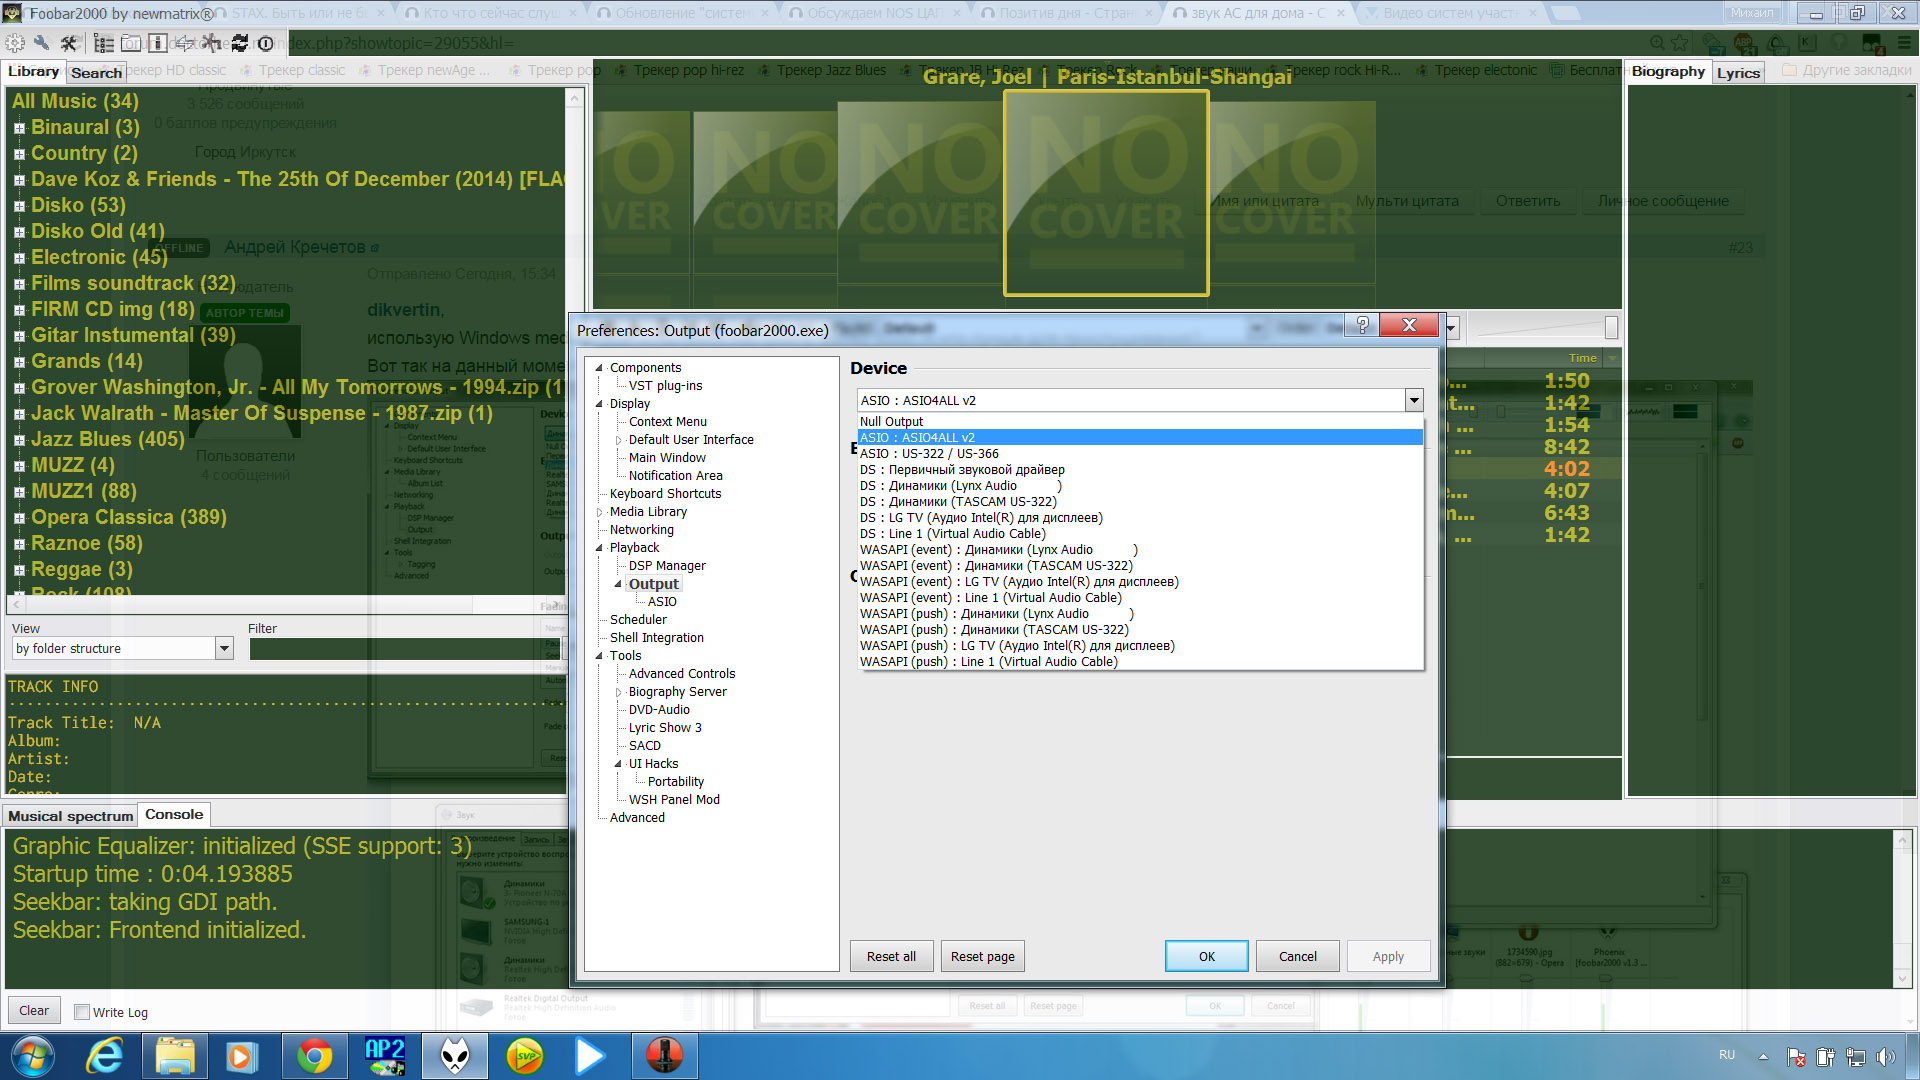Select 'WASAPI (event) : Line 1 (Virtual Audio Cable)'
1920x1080 pixels.
coord(1140,598)
